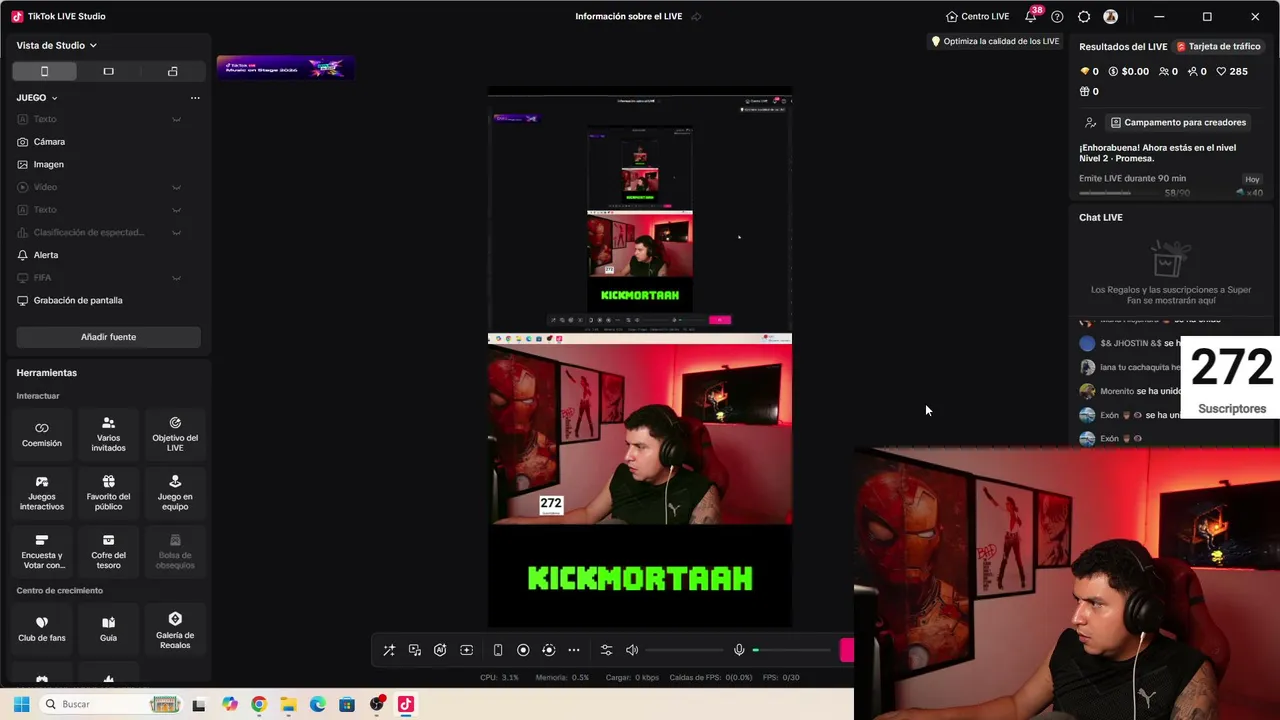
Task: Expand the Vista de Studio dropdown
Action: (57, 45)
